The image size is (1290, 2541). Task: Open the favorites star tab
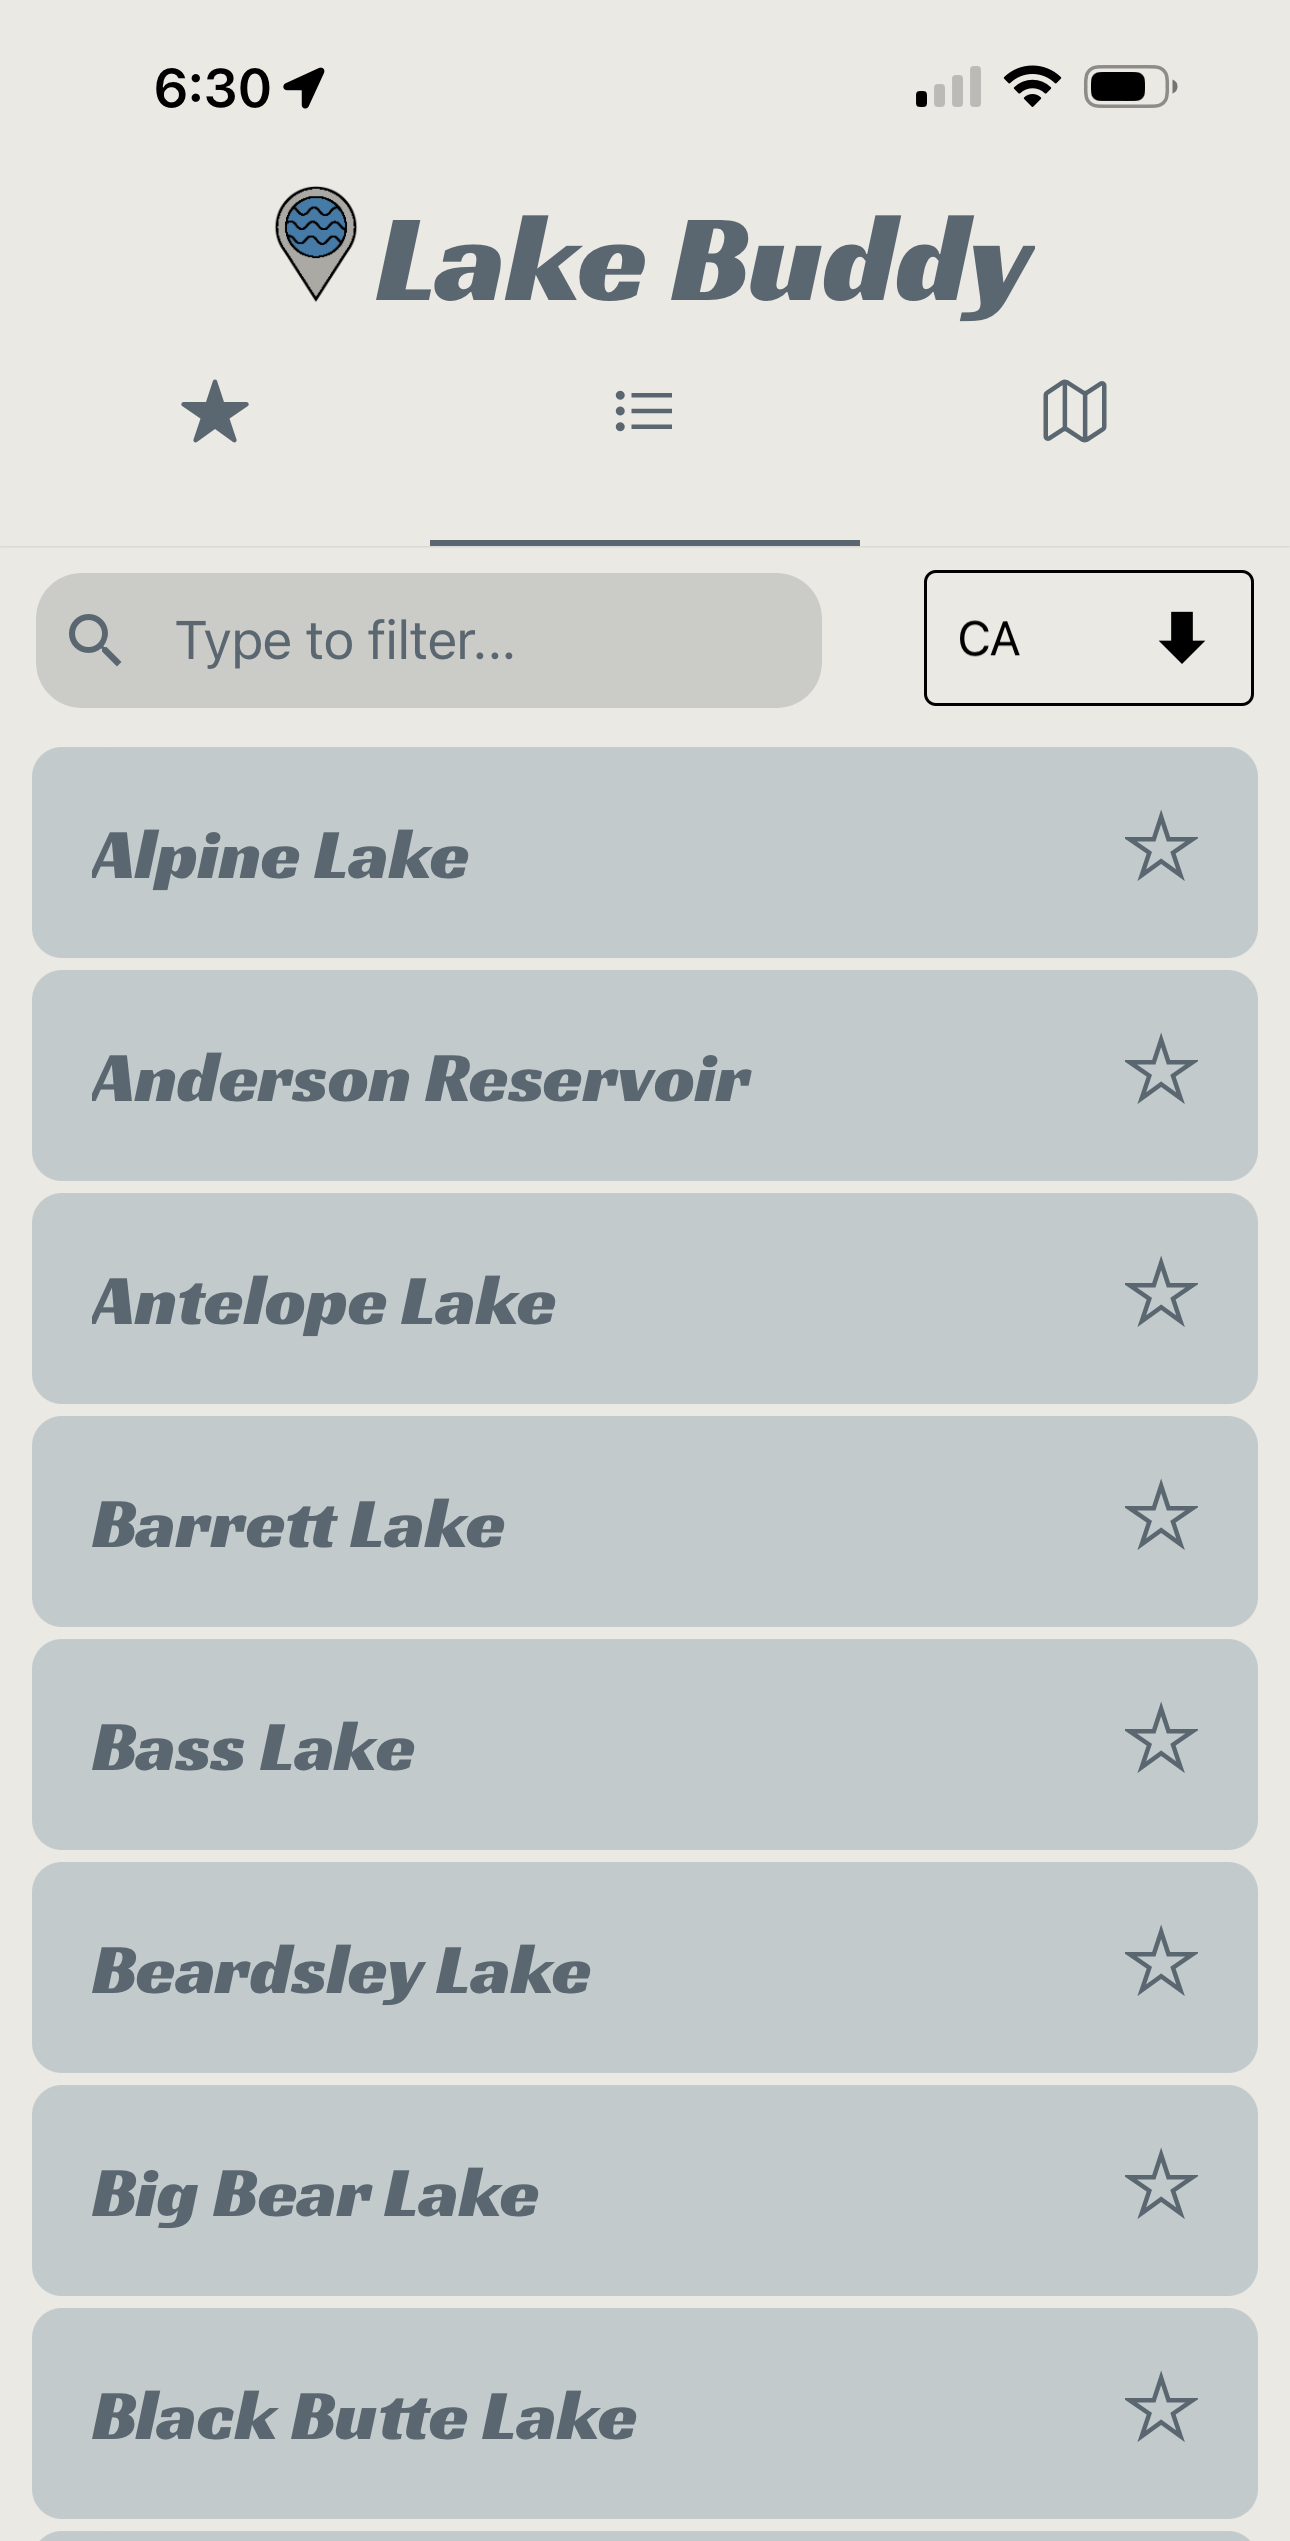215,411
